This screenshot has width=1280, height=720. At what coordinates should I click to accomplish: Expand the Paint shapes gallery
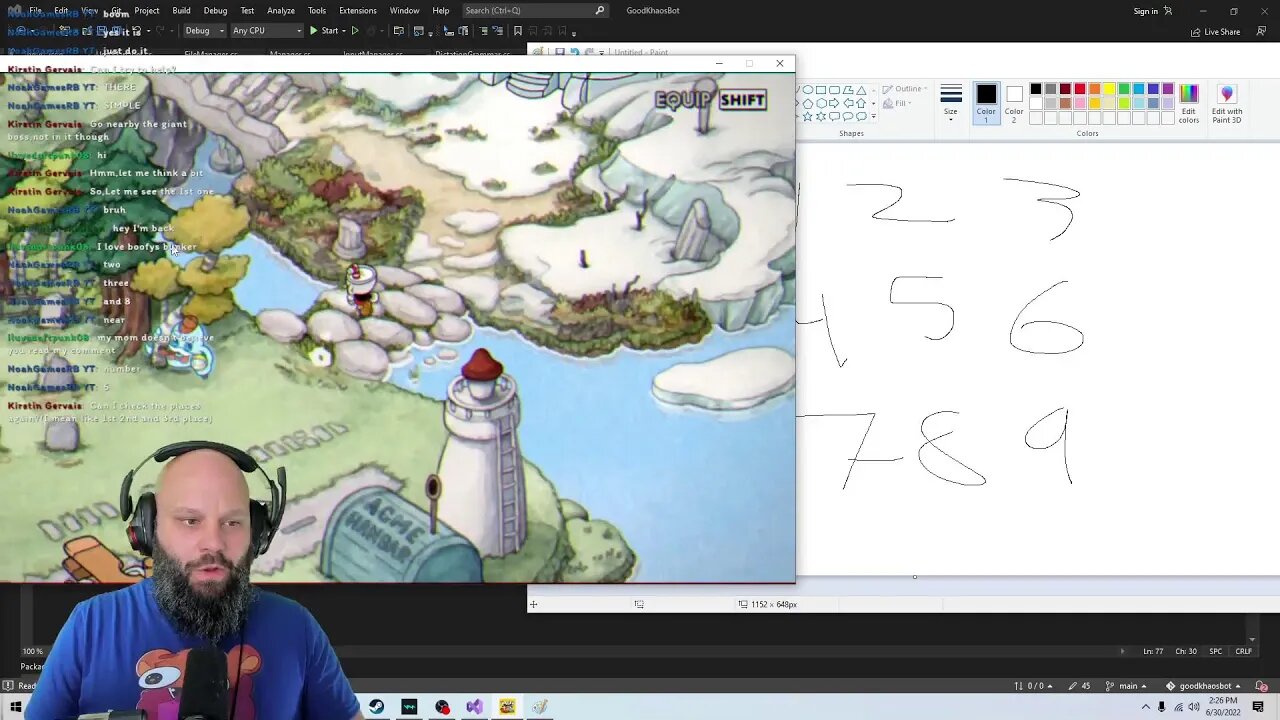pos(874,116)
